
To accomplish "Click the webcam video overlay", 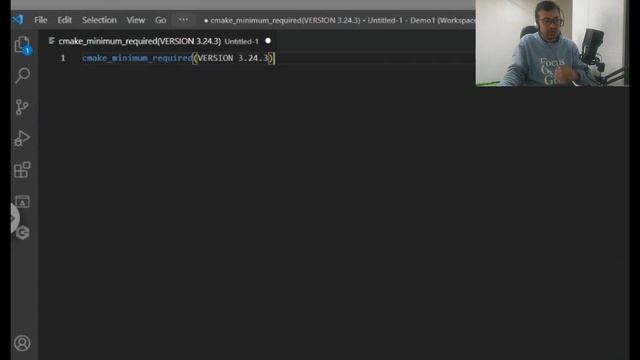I will [552, 43].
